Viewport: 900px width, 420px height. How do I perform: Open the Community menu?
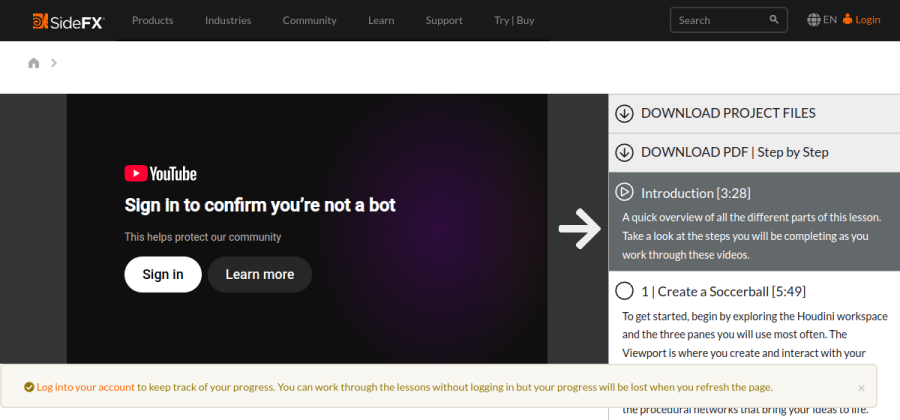[309, 21]
